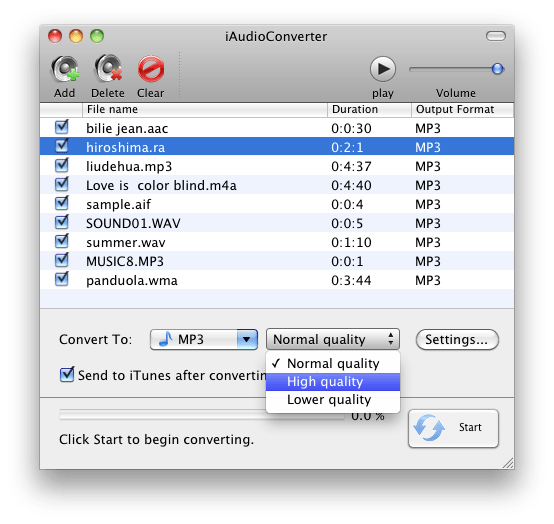Image resolution: width=554 pixels, height=524 pixels.
Task: Select the MUSIC8.MP3 file name
Action: pyautogui.click(x=125, y=262)
